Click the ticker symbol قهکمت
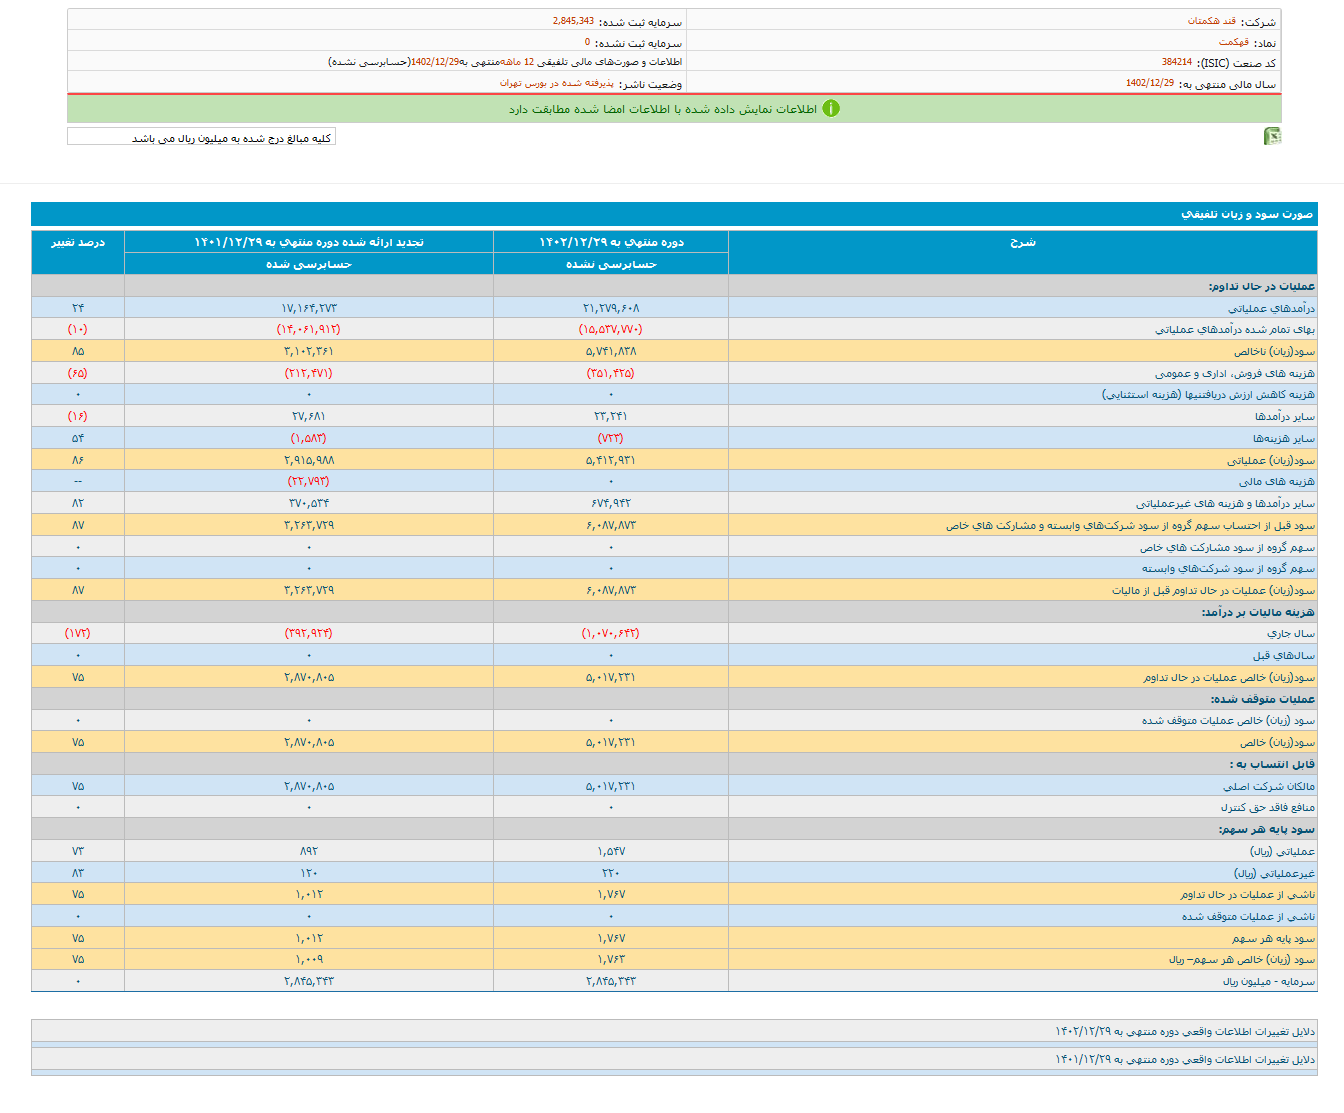The width and height of the screenshot is (1344, 1113). coord(1233,42)
